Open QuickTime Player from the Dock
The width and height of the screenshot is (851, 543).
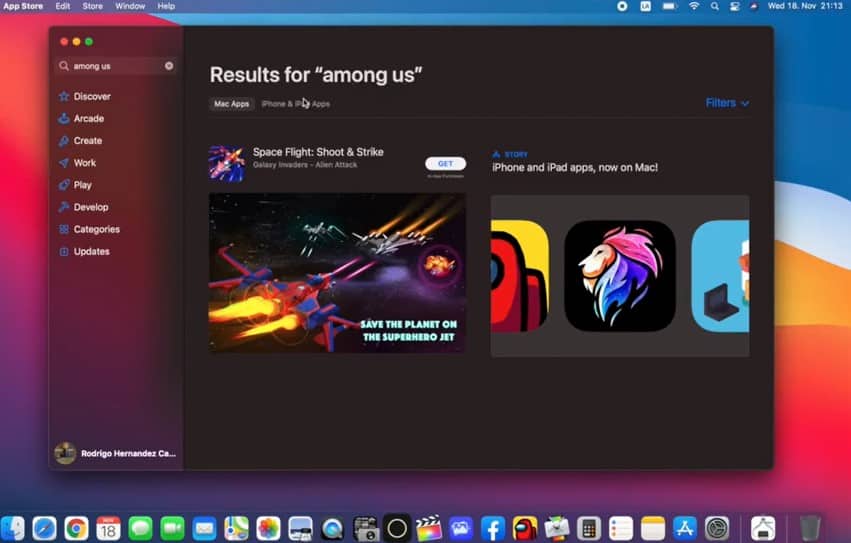pos(332,528)
